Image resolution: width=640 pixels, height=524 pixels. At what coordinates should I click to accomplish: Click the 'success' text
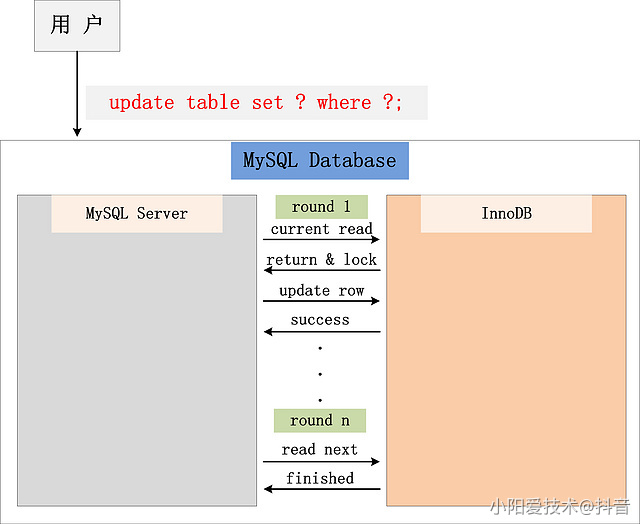pos(320,320)
